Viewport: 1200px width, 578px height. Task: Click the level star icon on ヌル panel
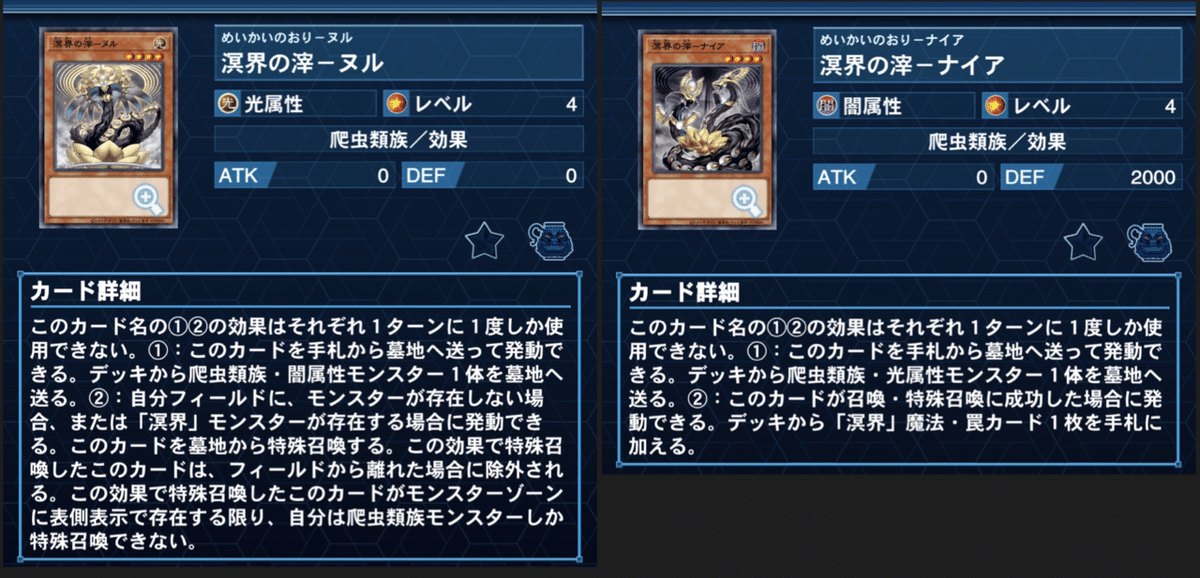[397, 104]
